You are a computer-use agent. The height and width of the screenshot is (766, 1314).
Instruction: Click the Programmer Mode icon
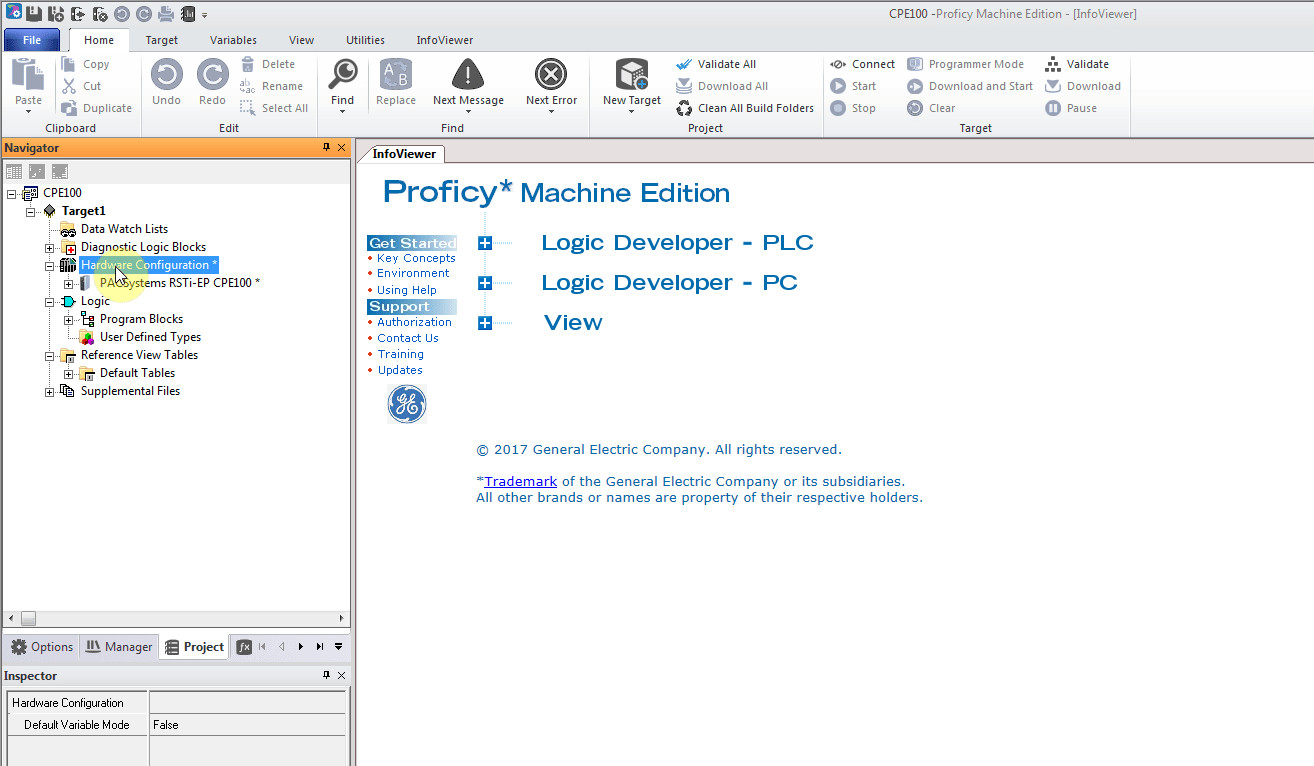[915, 64]
